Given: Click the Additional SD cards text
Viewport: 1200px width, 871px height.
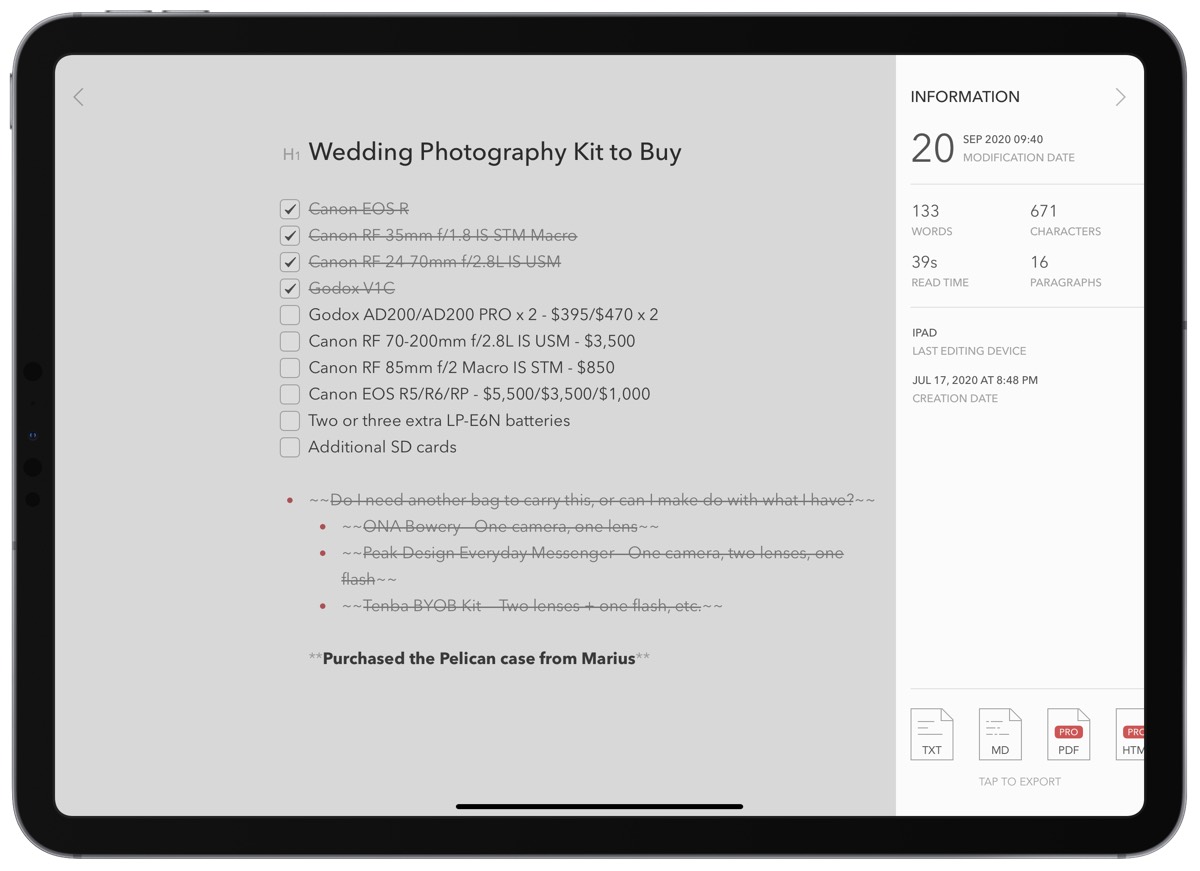Looking at the screenshot, I should 382,447.
